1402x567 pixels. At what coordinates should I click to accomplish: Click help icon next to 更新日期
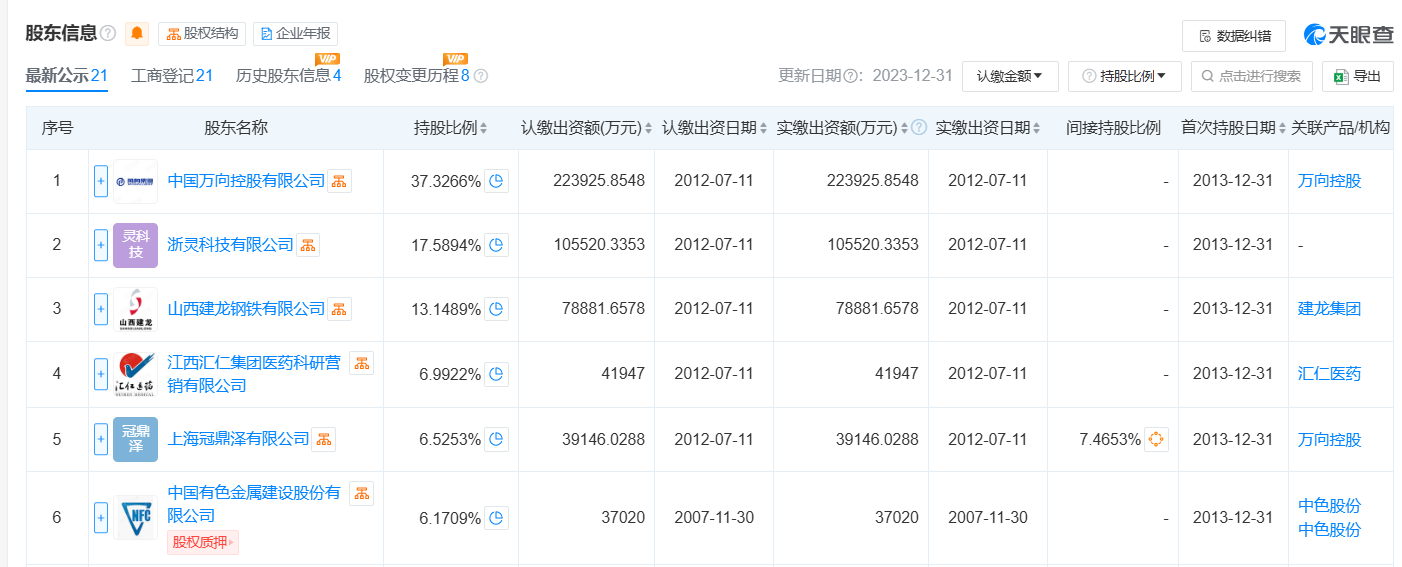pos(852,76)
